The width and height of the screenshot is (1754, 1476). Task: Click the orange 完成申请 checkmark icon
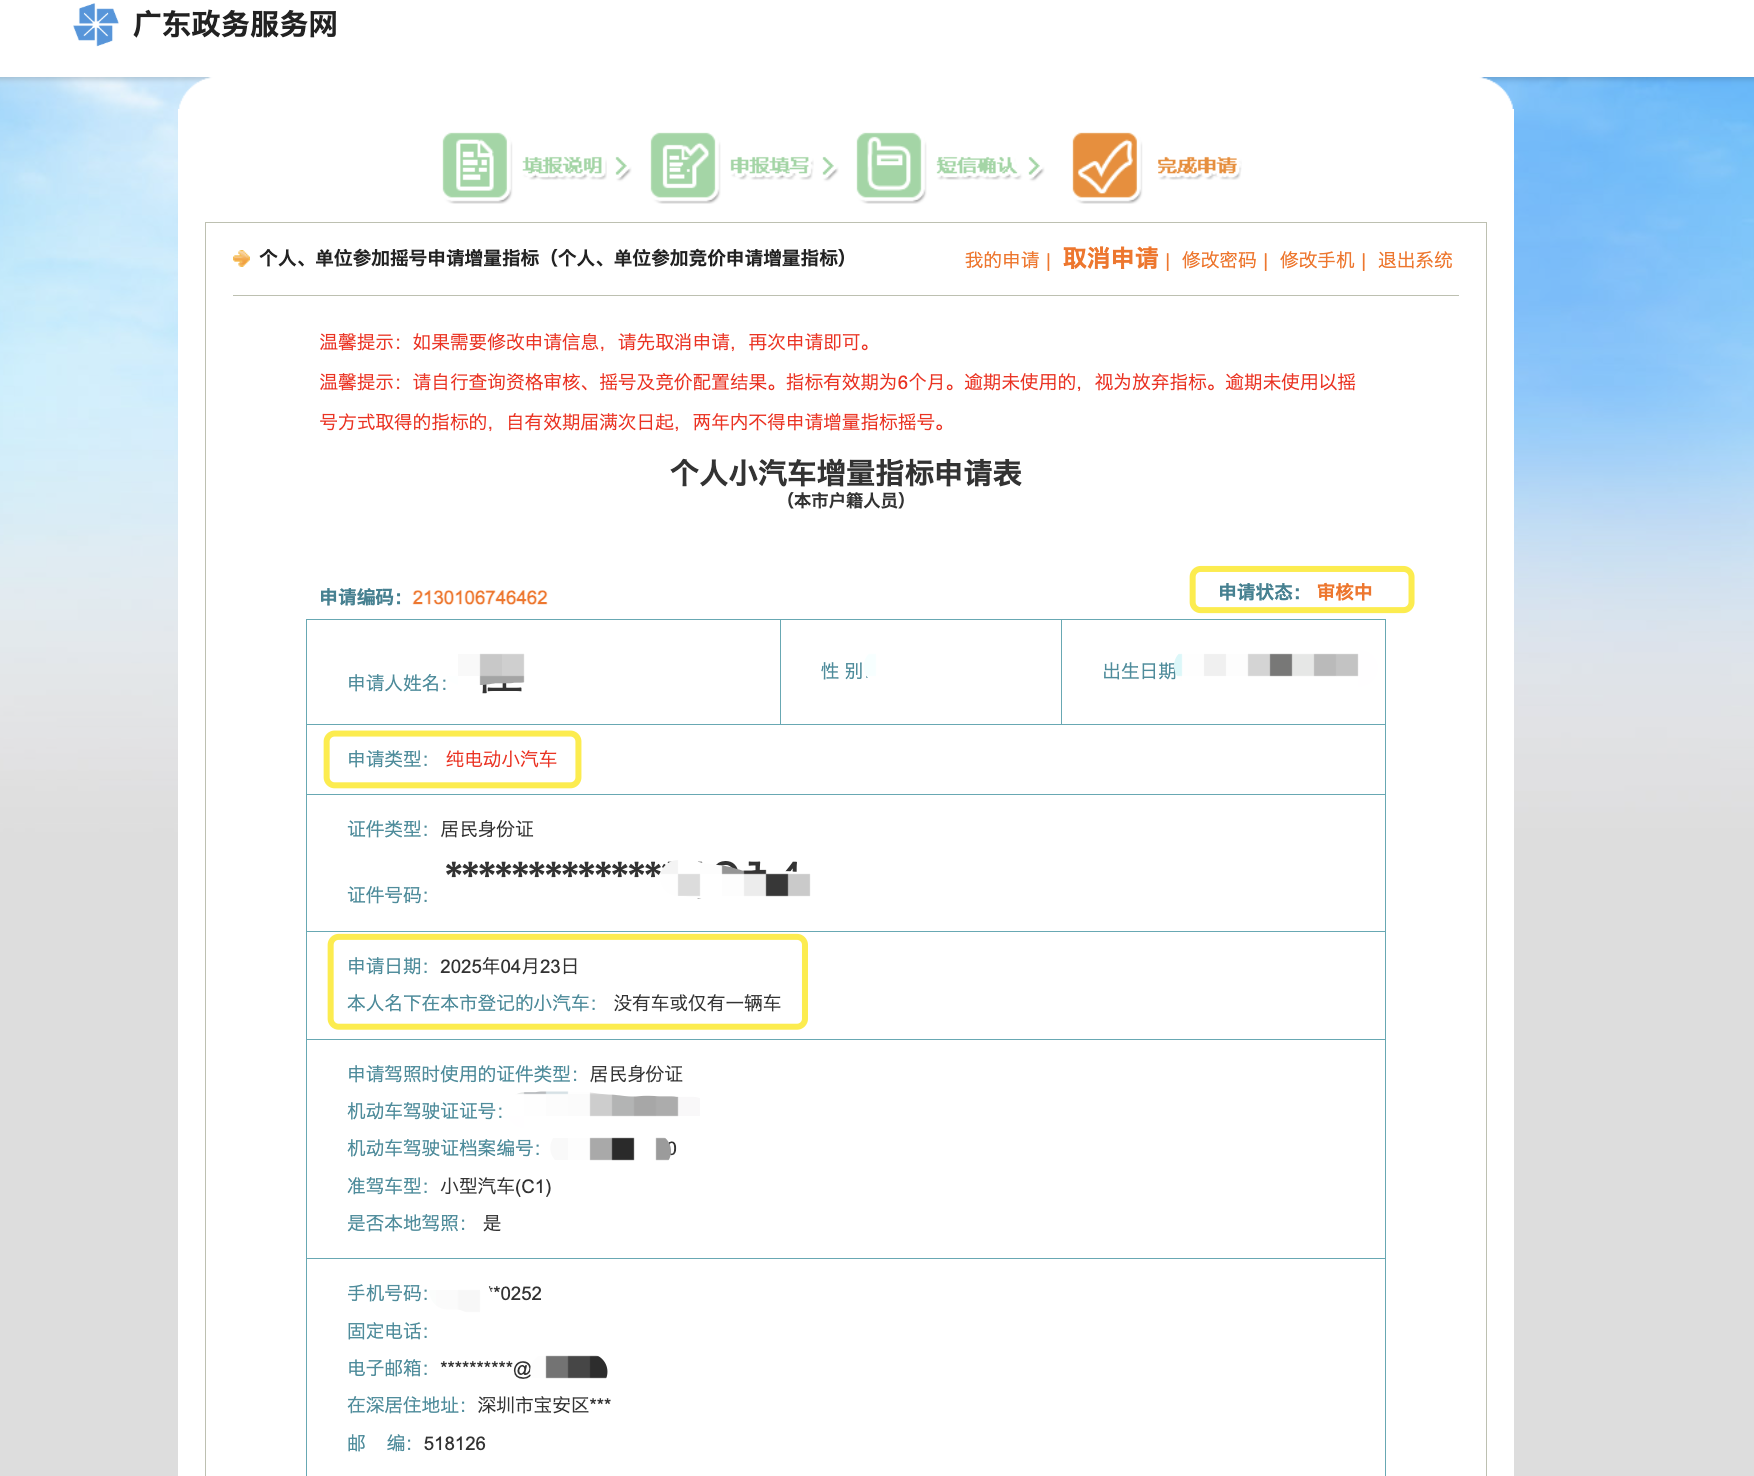(x=1105, y=166)
